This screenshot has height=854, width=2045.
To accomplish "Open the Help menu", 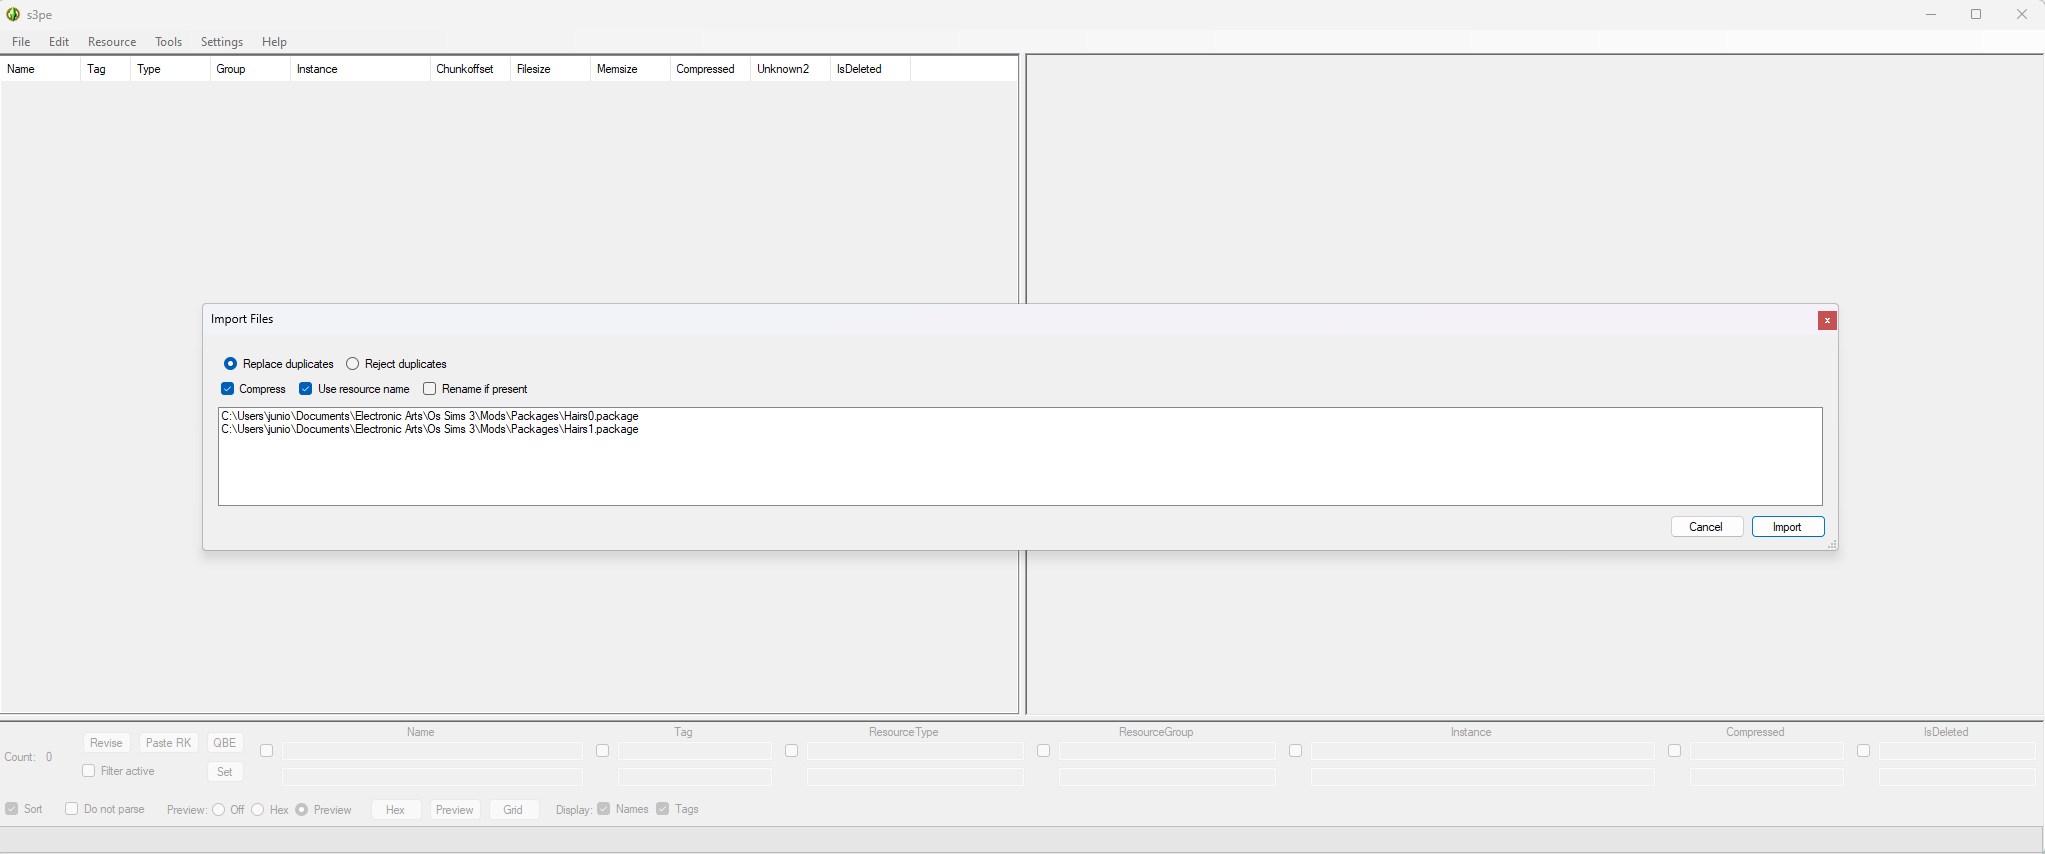I will click(274, 42).
